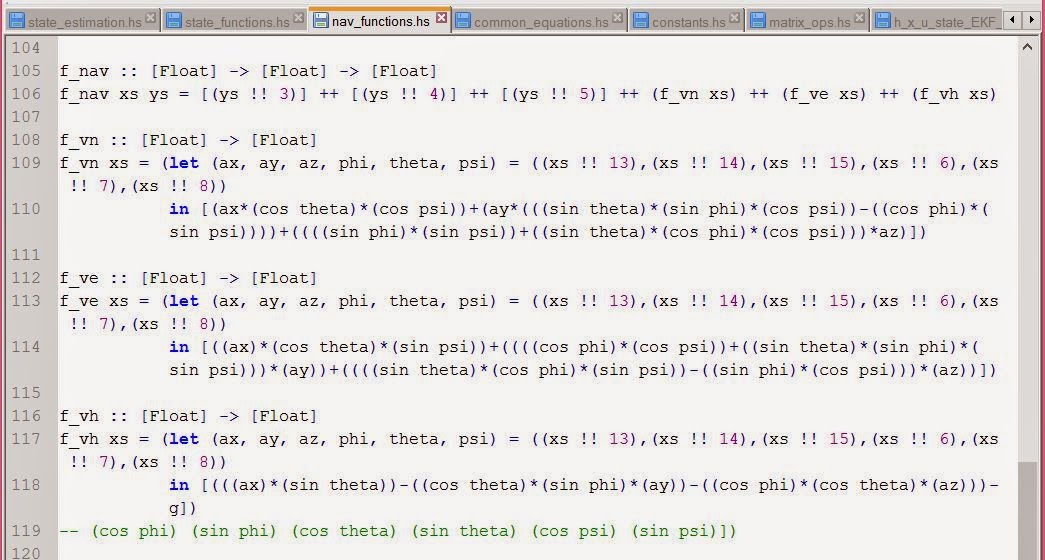Click the 'in' keyword on line 118
1045x560 pixels.
[179, 485]
